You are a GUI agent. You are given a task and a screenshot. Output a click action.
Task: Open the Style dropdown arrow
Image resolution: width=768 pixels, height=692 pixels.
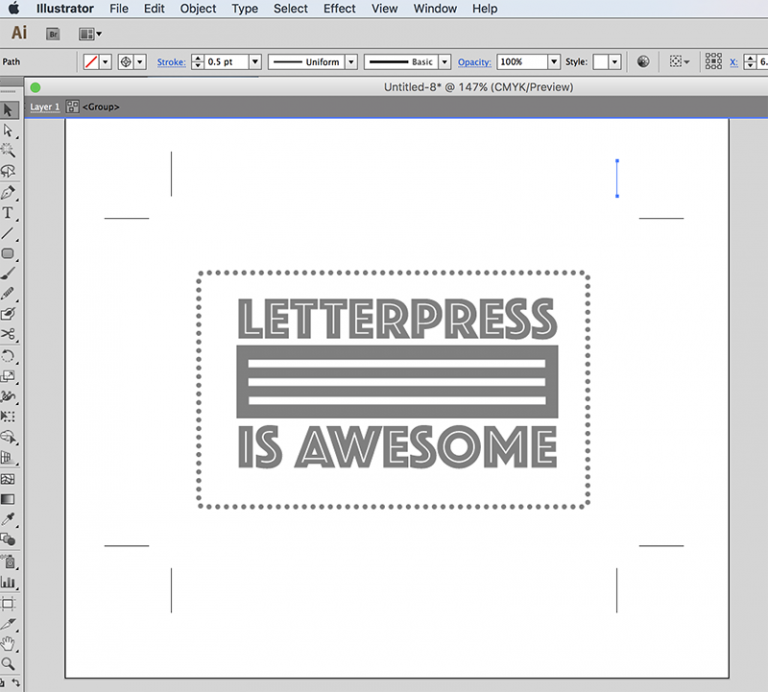(x=615, y=62)
